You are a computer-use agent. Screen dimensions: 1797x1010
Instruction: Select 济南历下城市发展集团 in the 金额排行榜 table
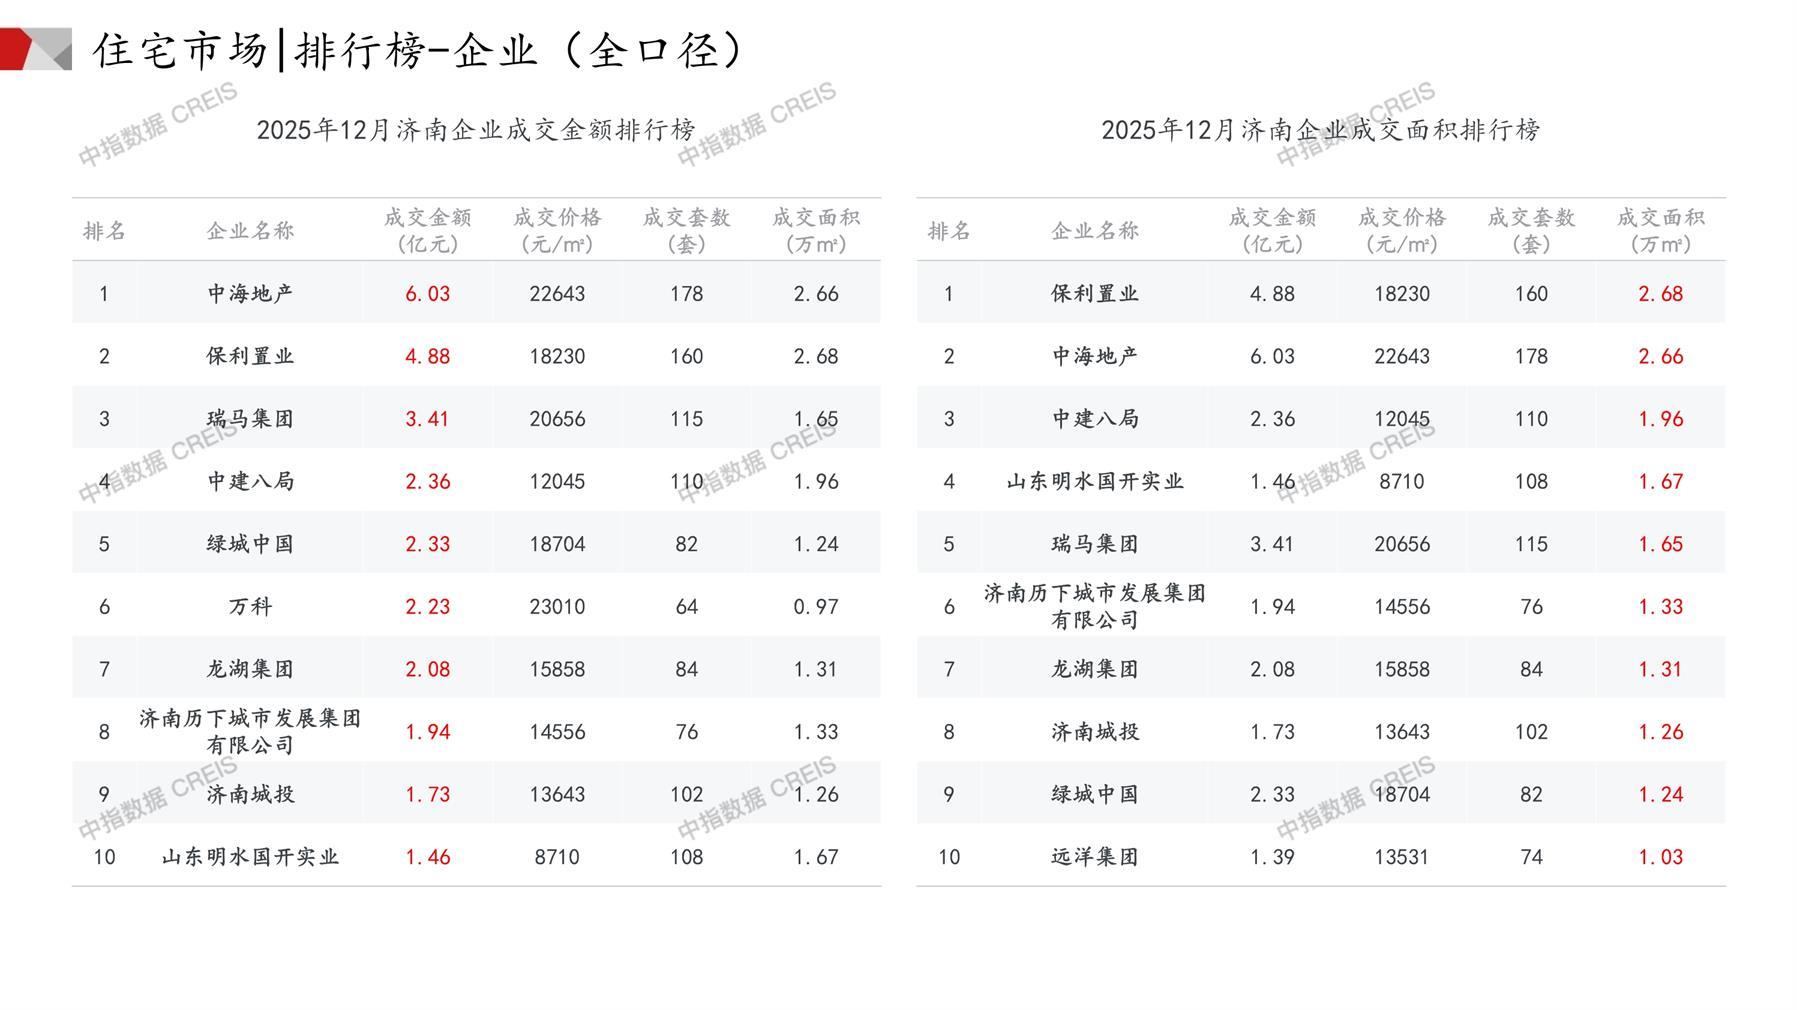250,731
